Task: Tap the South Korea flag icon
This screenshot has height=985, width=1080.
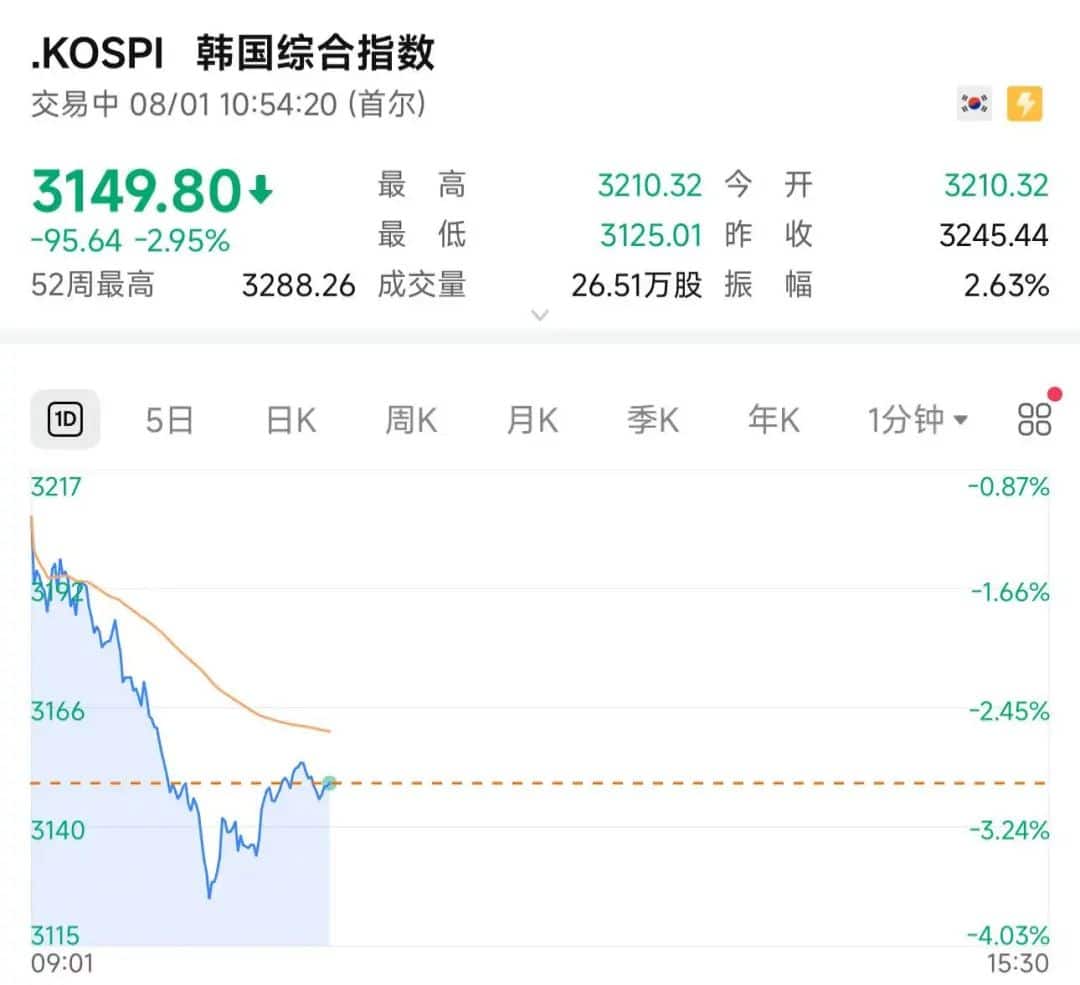Action: (x=974, y=103)
